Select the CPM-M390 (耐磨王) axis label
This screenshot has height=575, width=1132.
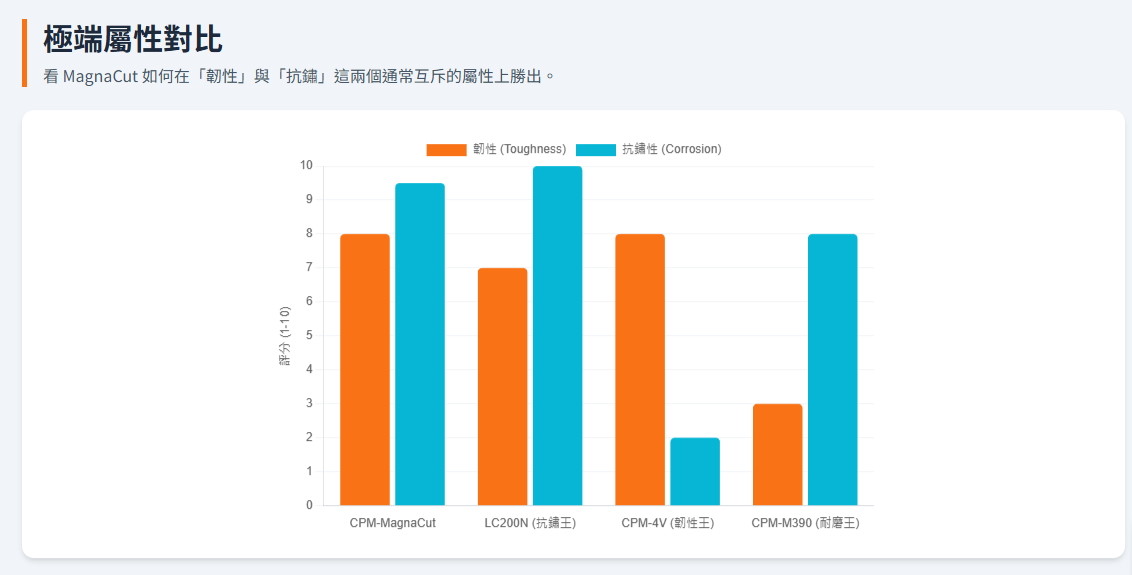(805, 523)
